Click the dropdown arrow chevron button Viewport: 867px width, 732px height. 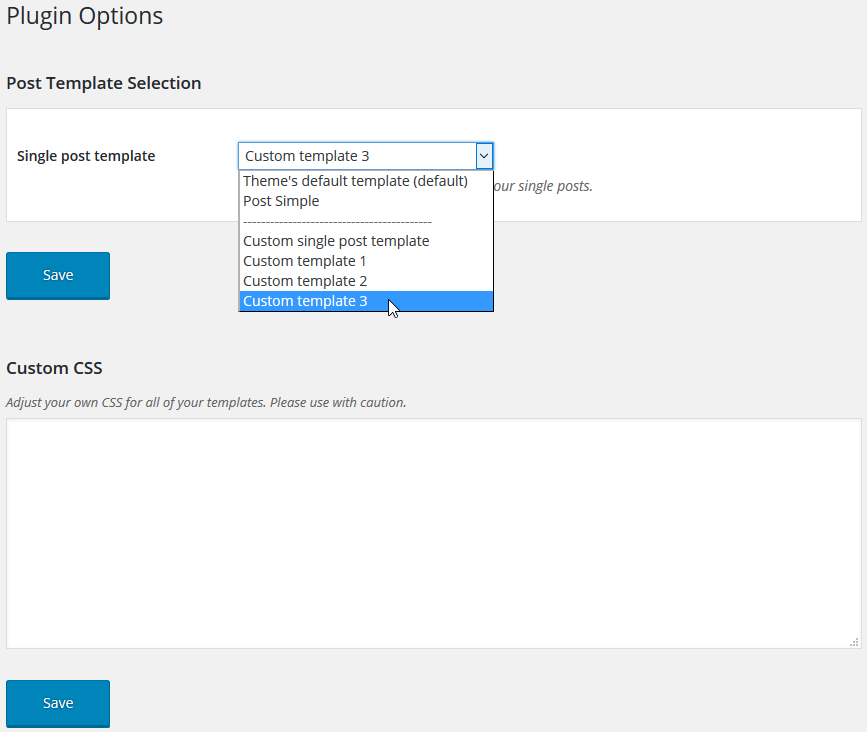pos(484,156)
